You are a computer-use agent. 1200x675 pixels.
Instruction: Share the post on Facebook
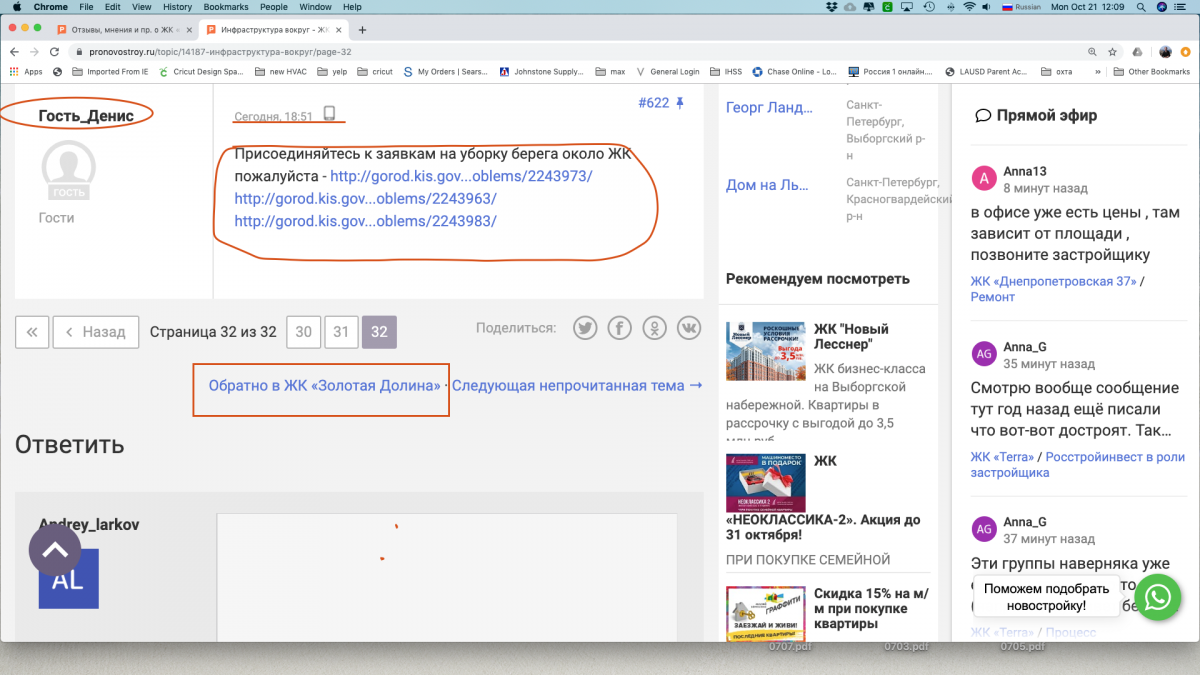coord(620,328)
